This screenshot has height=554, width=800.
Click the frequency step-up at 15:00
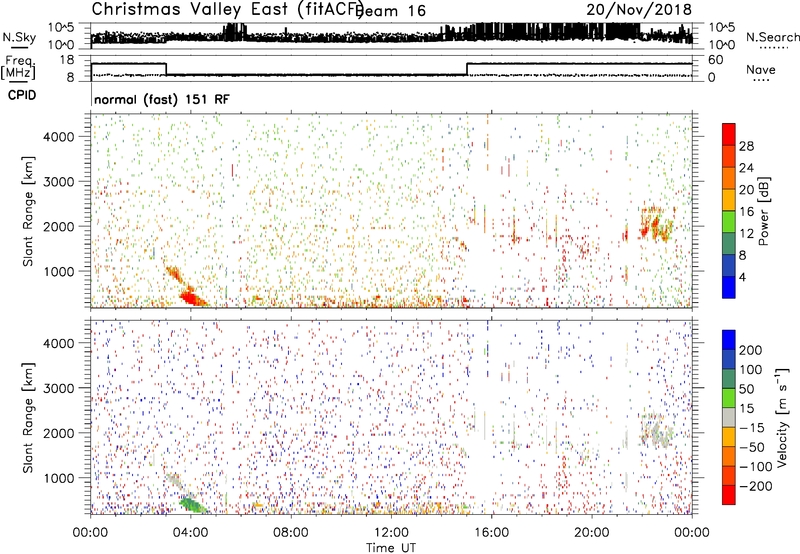pyautogui.click(x=467, y=69)
